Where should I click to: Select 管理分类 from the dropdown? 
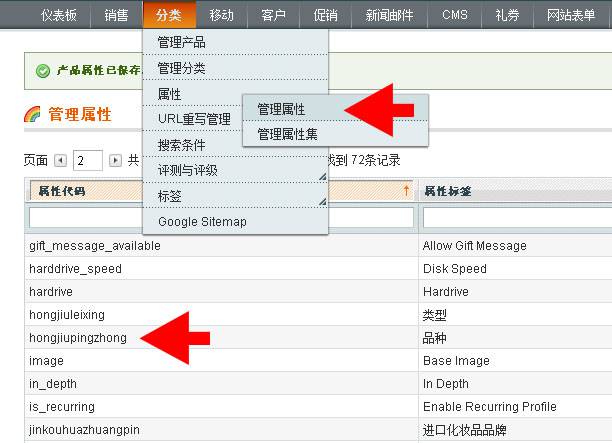[235, 68]
